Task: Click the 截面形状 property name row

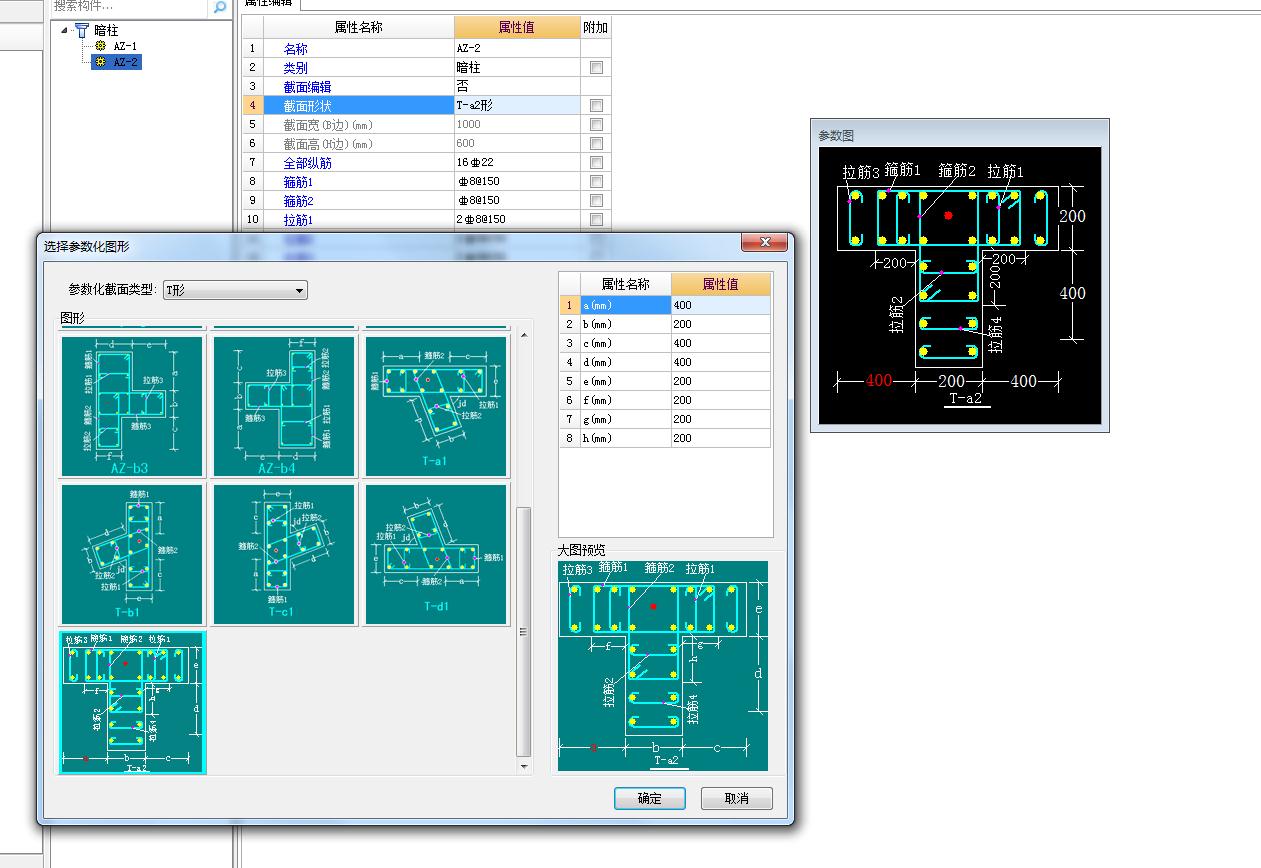Action: pos(358,105)
